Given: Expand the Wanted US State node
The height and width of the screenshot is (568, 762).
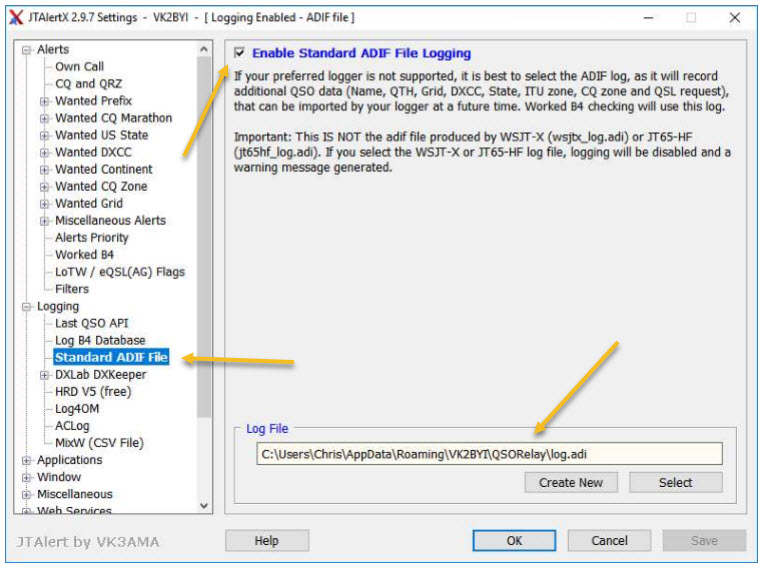Looking at the screenshot, I should pos(44,135).
